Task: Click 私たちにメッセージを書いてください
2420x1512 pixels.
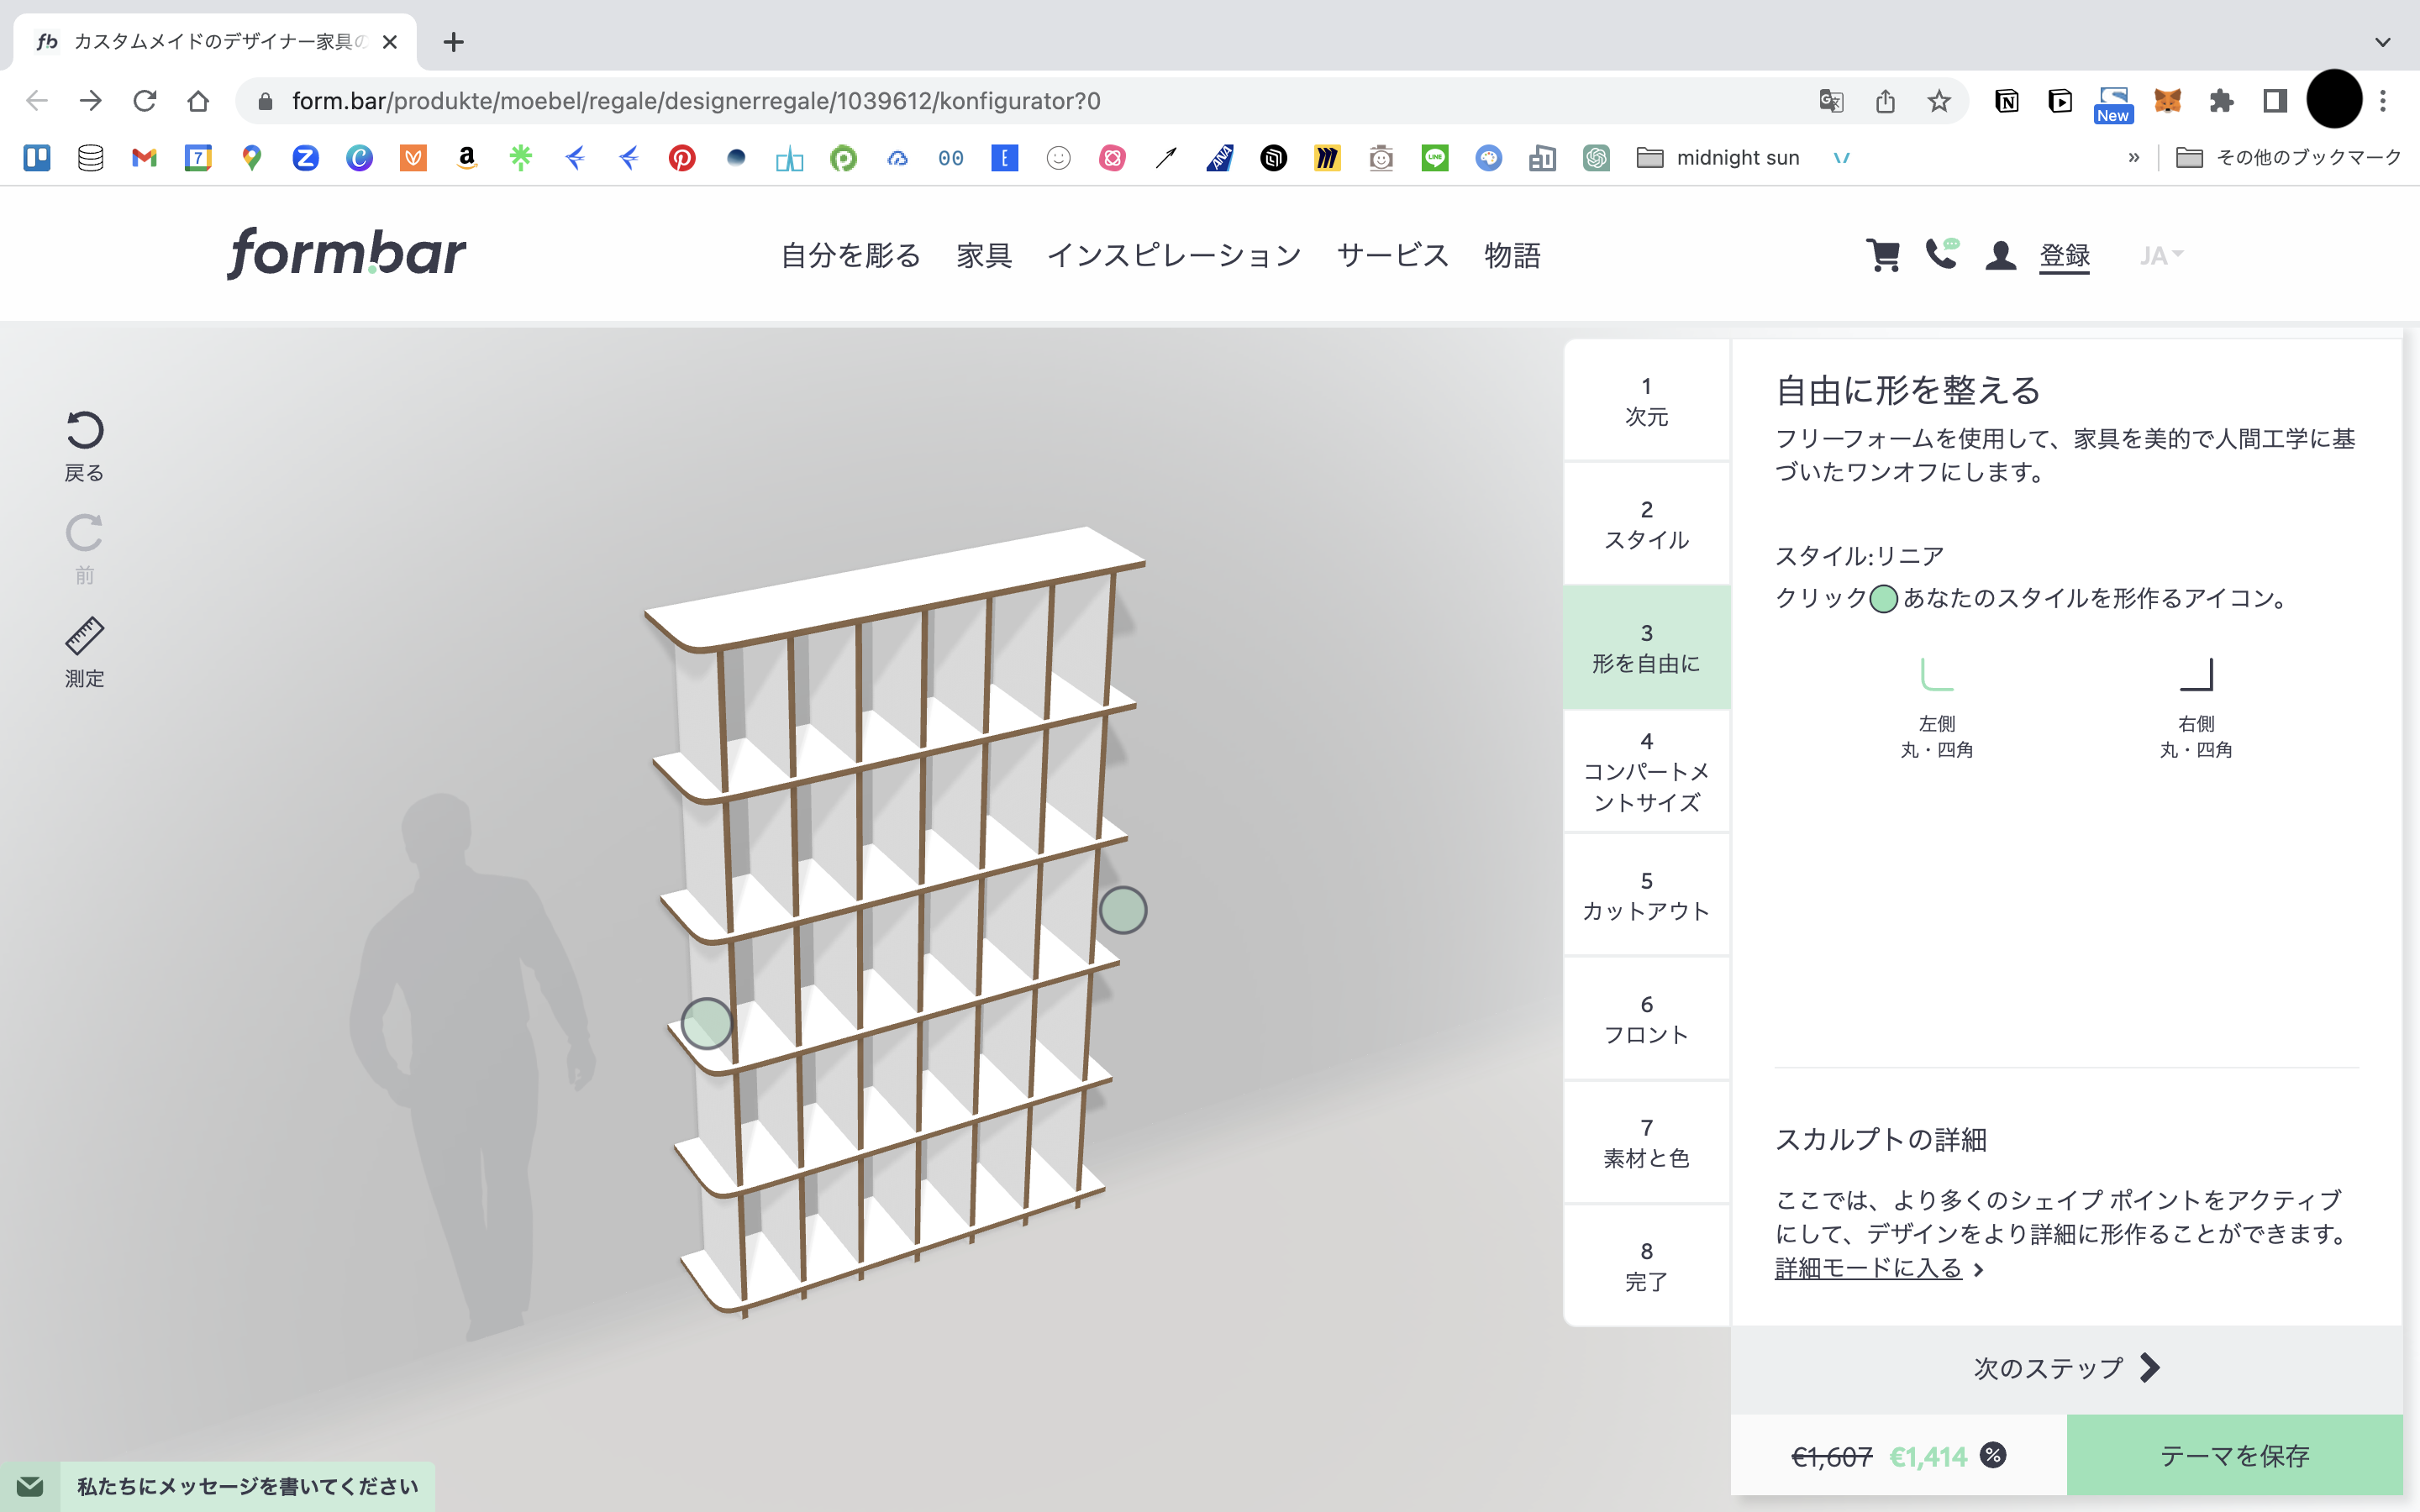Action: click(248, 1486)
